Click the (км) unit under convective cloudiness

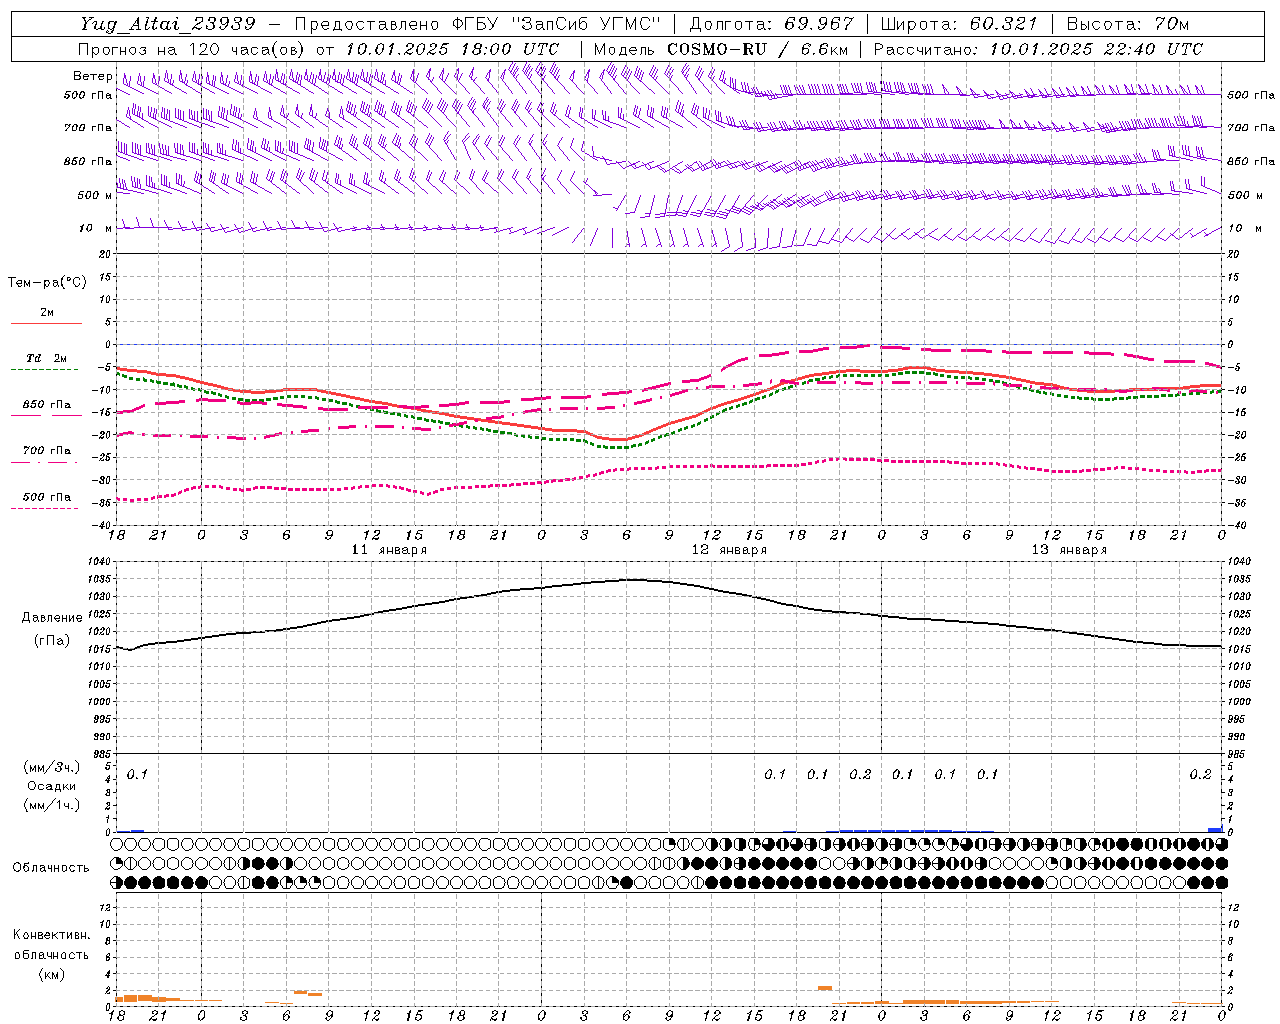(51, 974)
